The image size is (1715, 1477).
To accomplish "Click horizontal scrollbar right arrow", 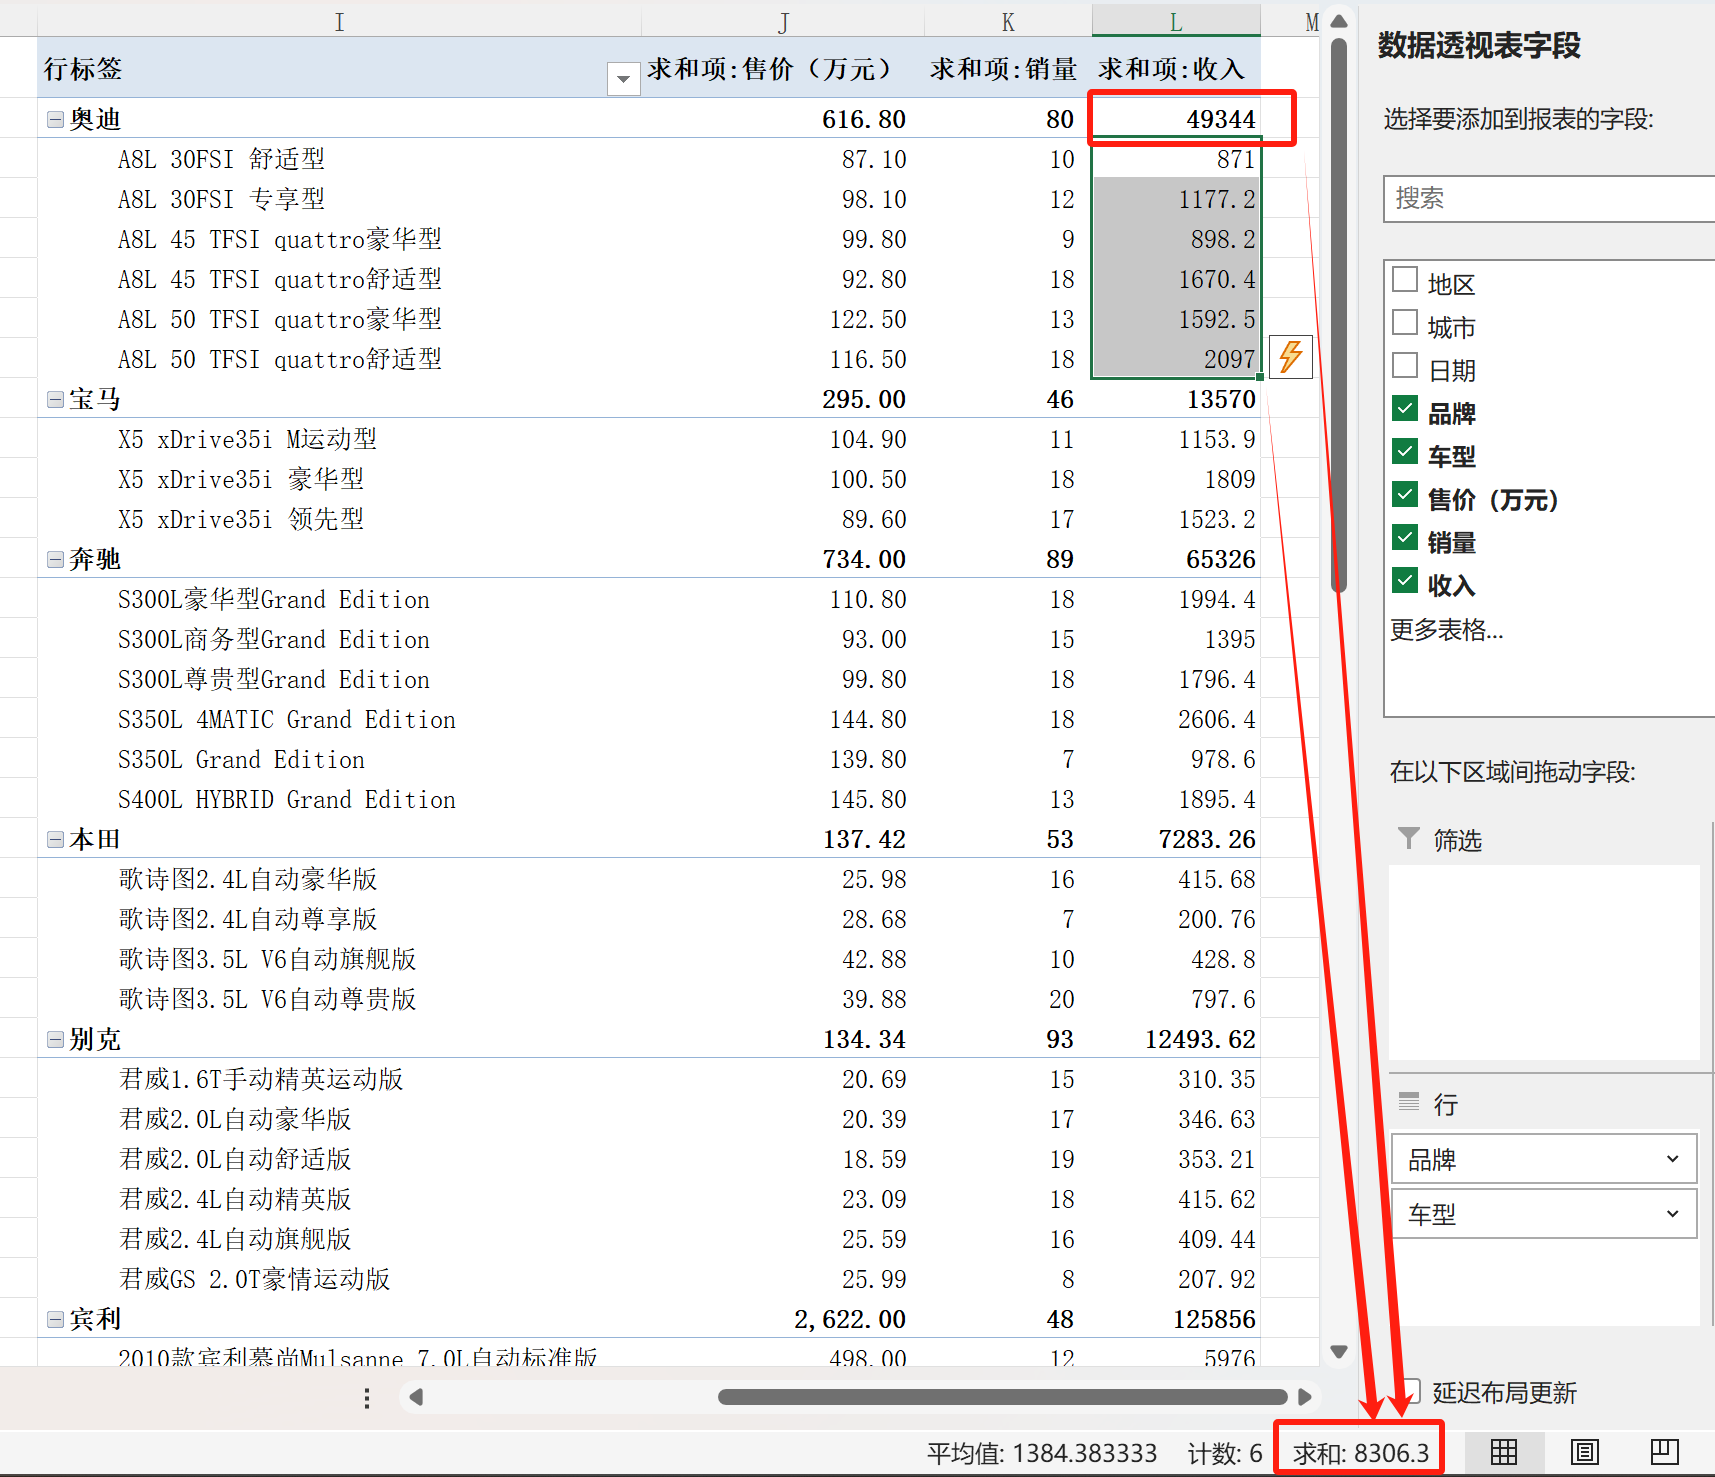I will (x=1304, y=1397).
